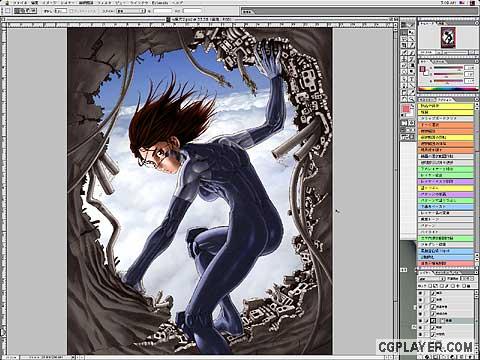The image size is (480, 360).
Task: Toggle Lock image pixels checkbox in Layers
Action: (x=442, y=286)
